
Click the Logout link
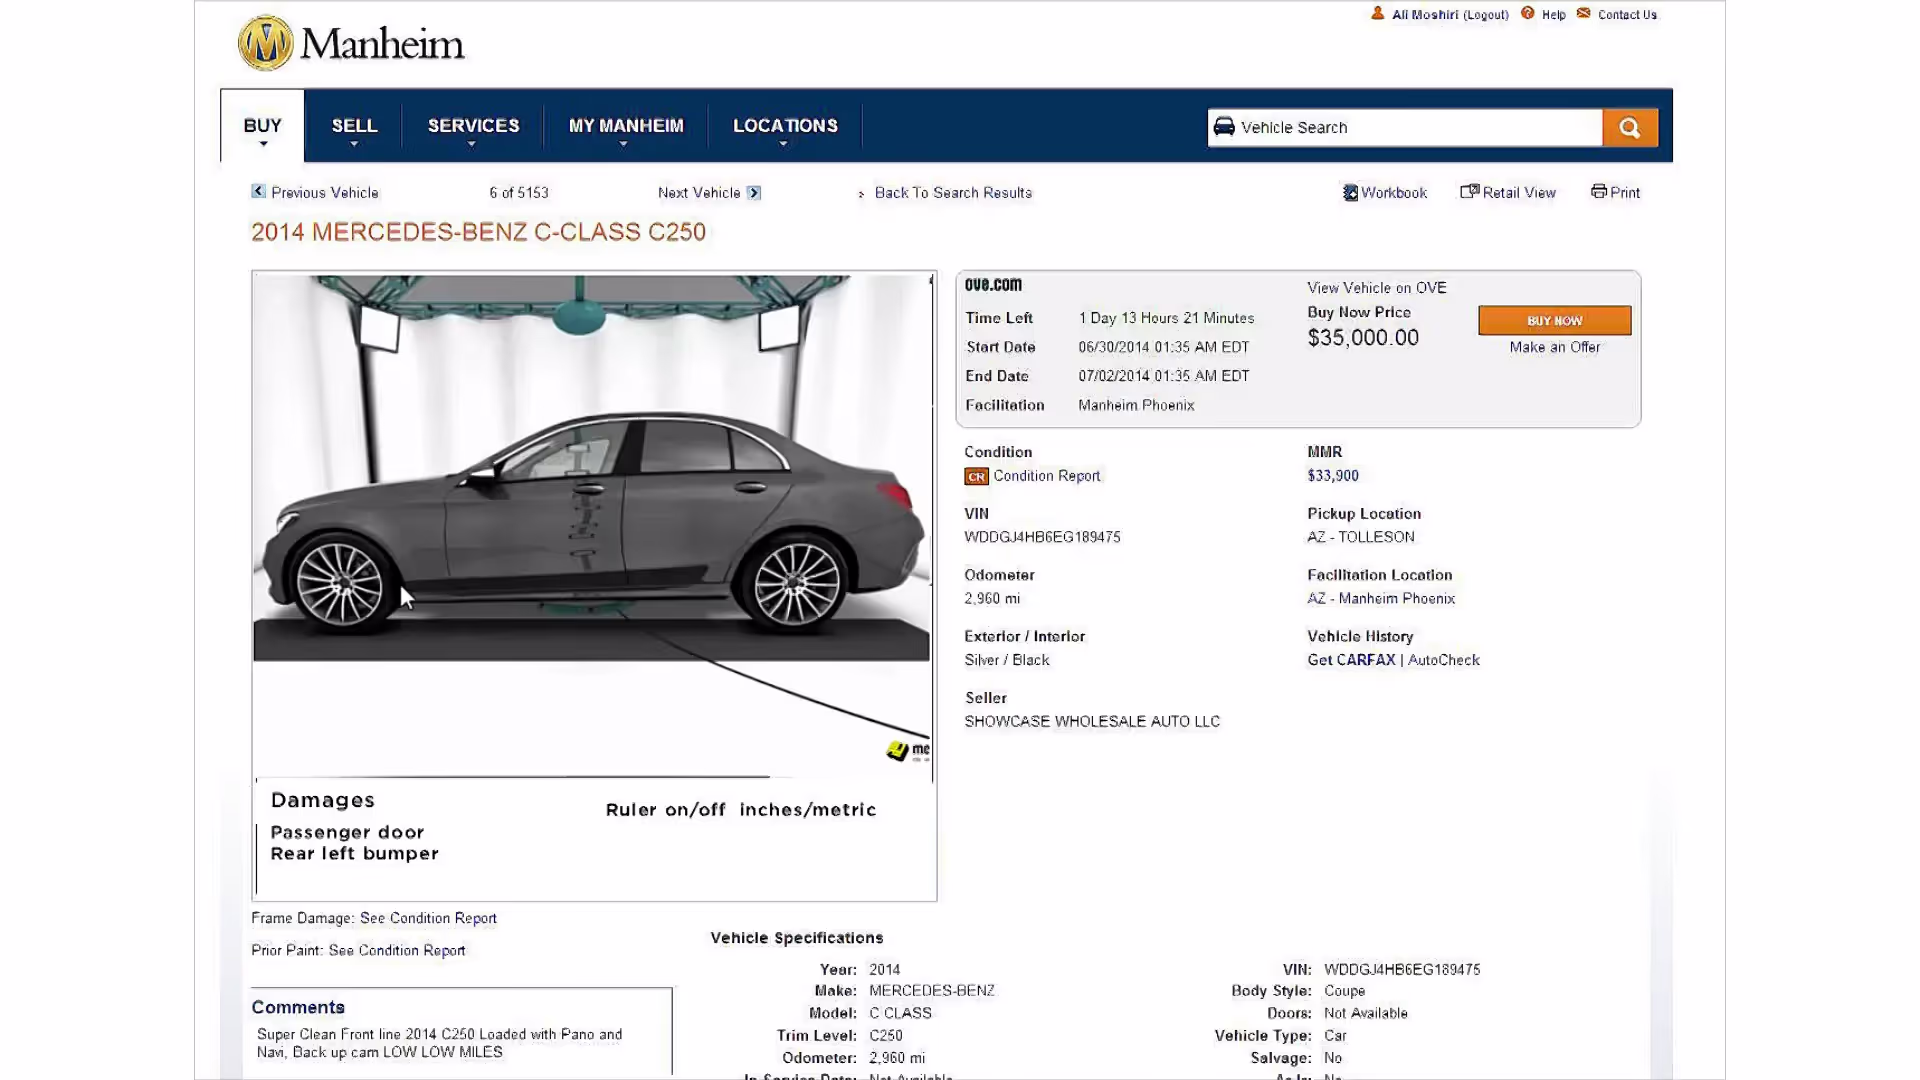click(x=1485, y=15)
